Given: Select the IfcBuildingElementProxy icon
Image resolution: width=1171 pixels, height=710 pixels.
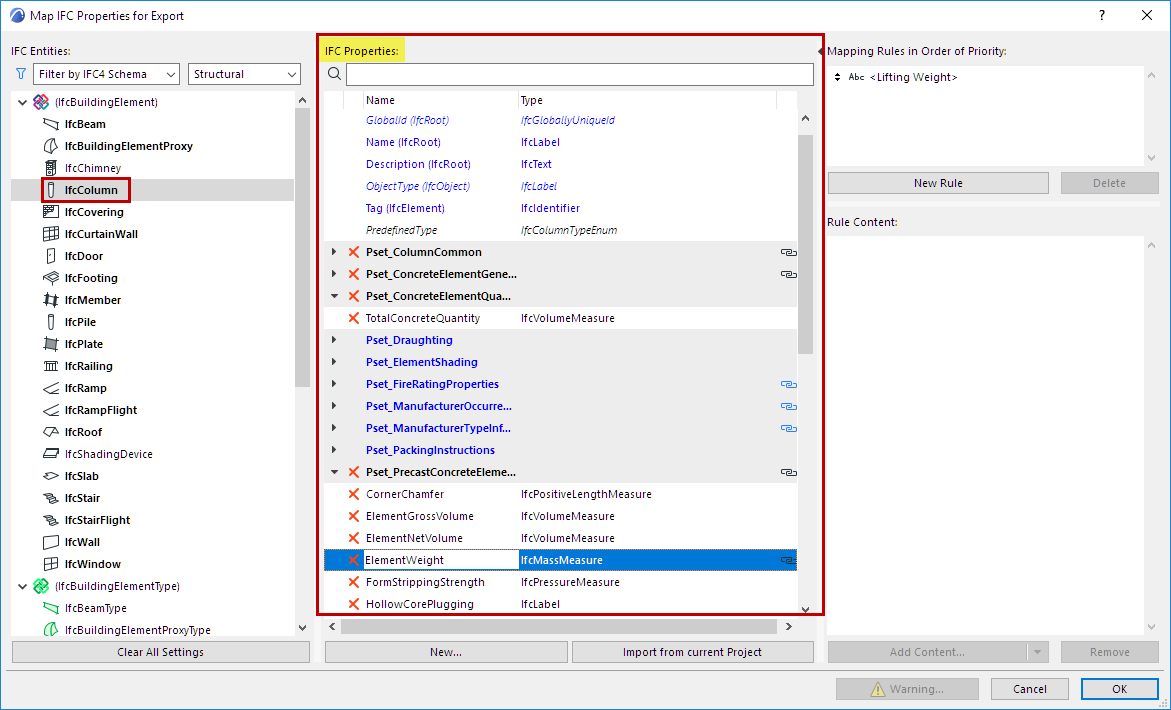Looking at the screenshot, I should pos(51,146).
